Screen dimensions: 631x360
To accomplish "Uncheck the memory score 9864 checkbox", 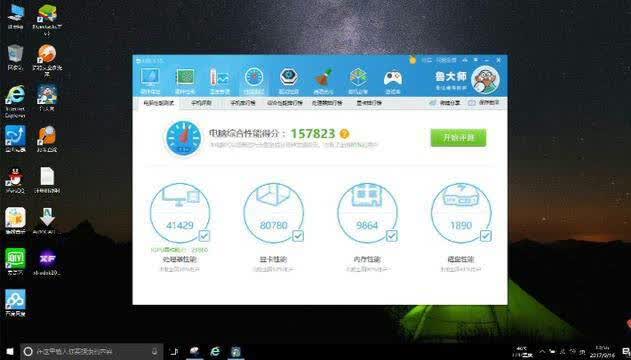I will pyautogui.click(x=392, y=236).
